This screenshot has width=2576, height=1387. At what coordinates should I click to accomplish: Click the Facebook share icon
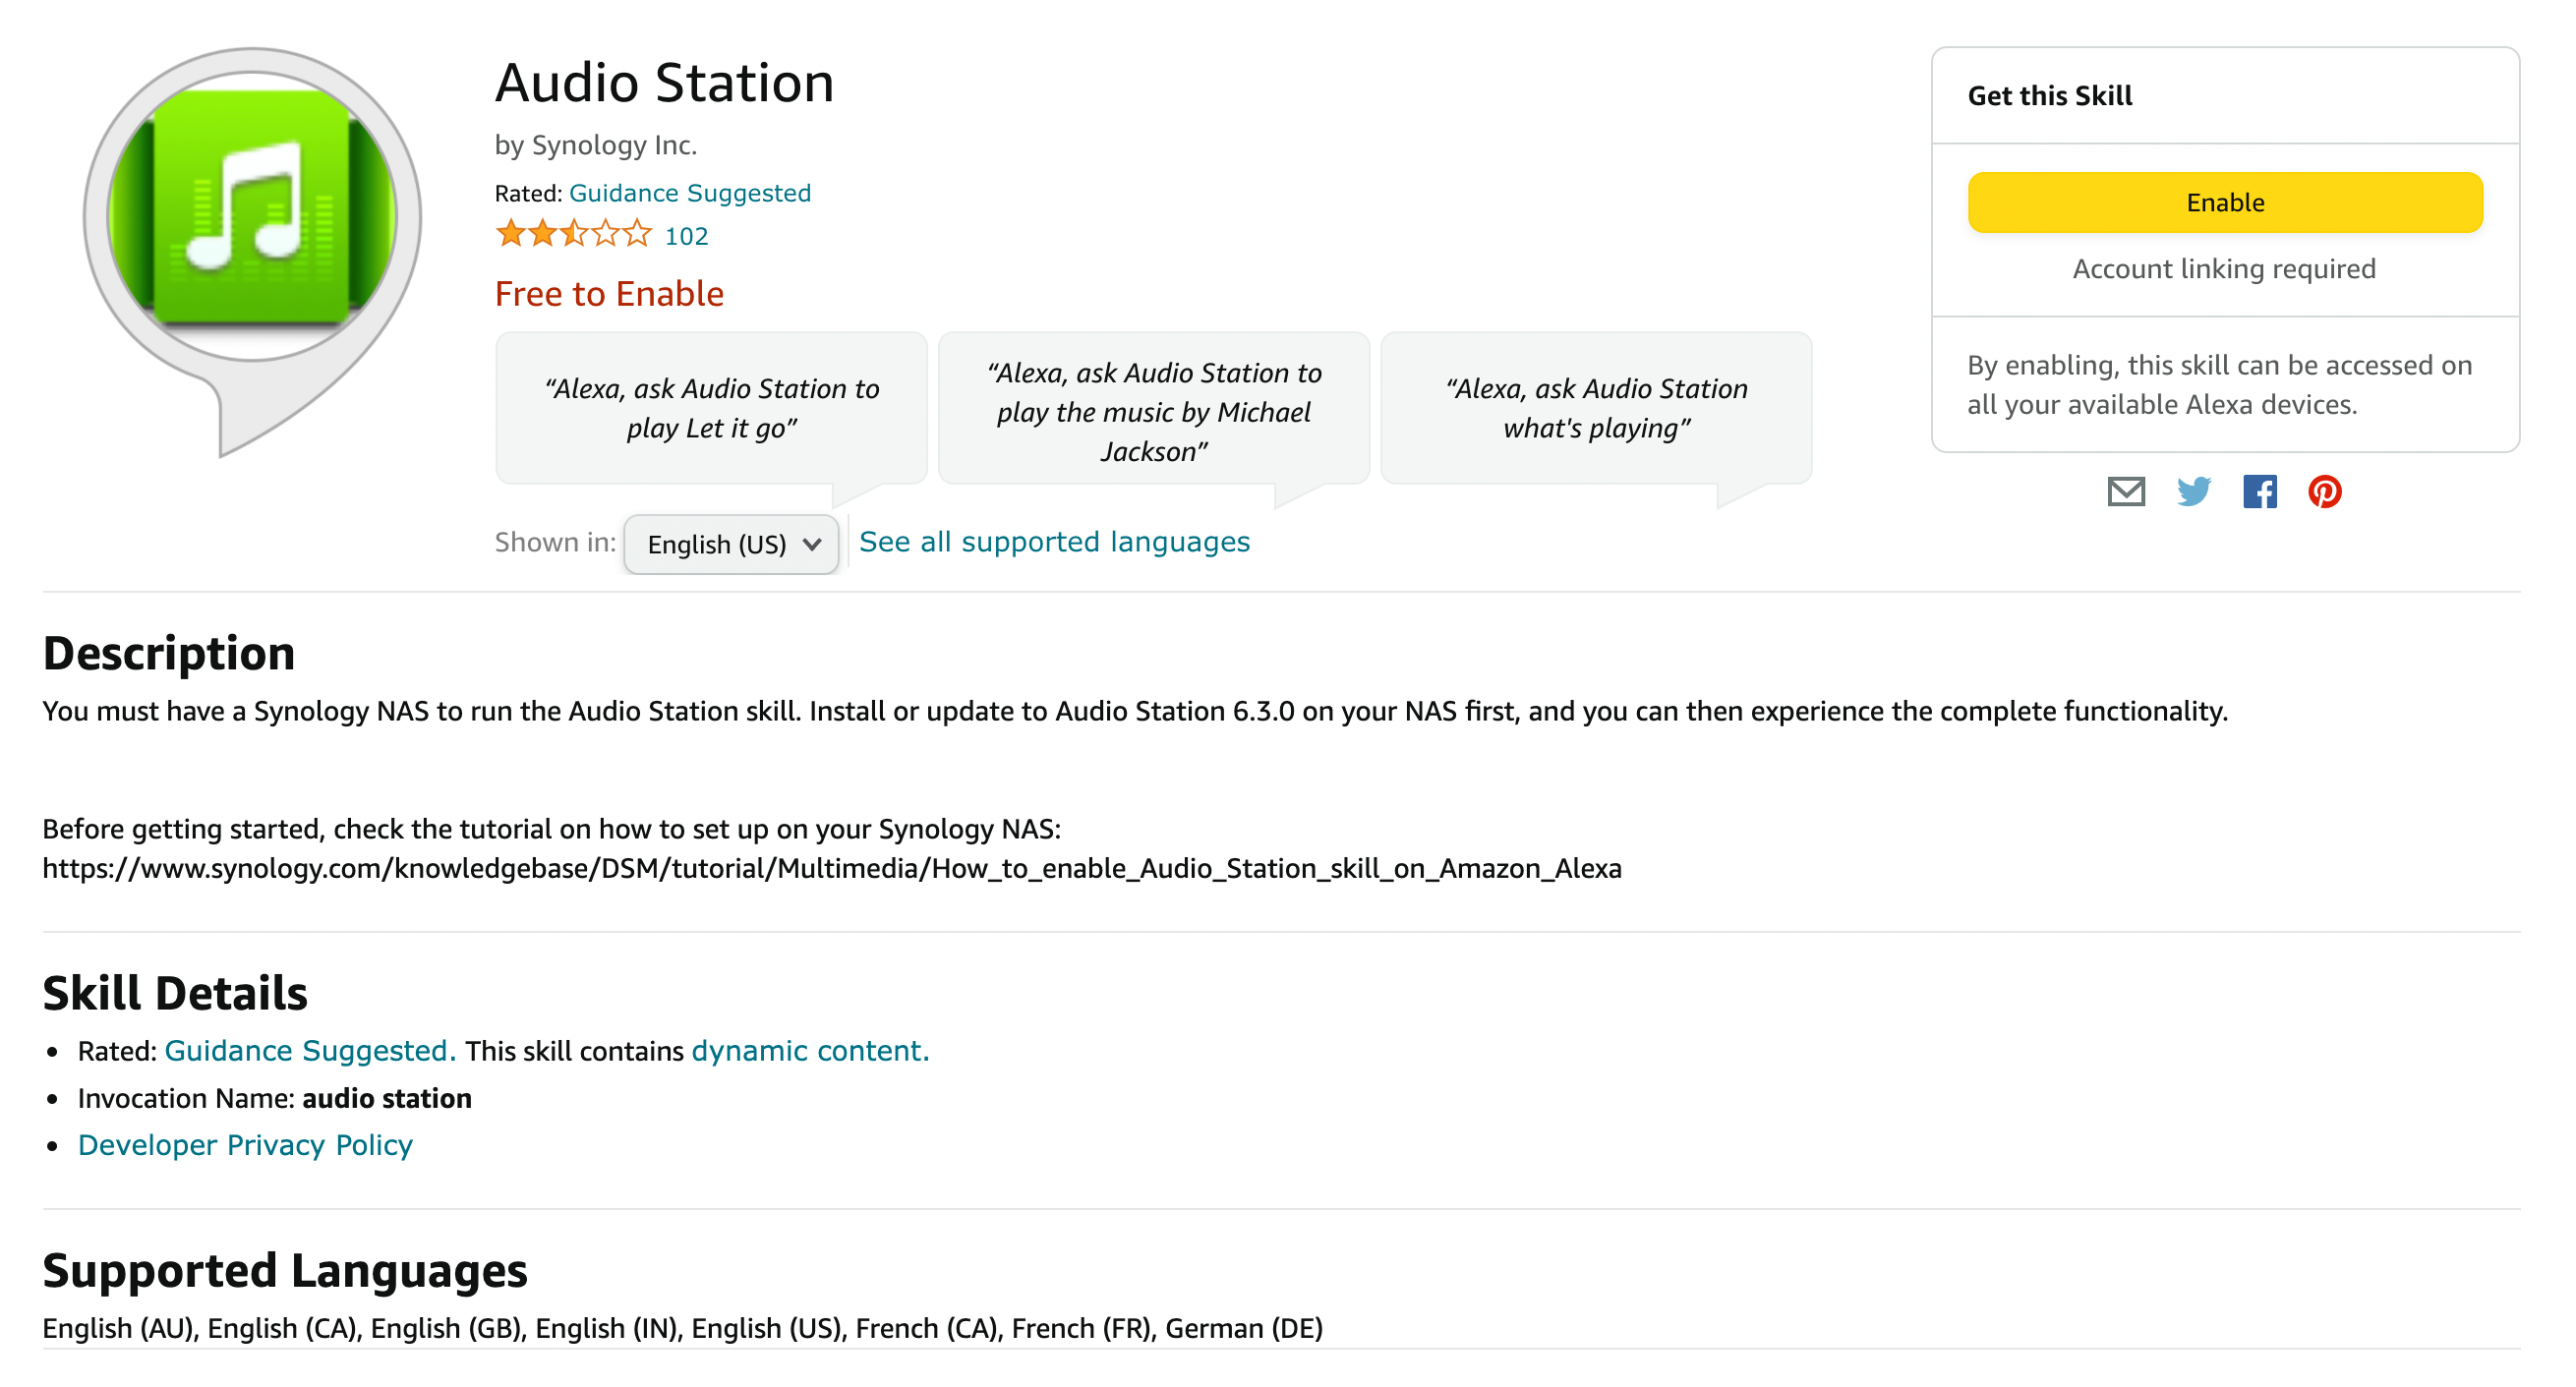(2258, 493)
